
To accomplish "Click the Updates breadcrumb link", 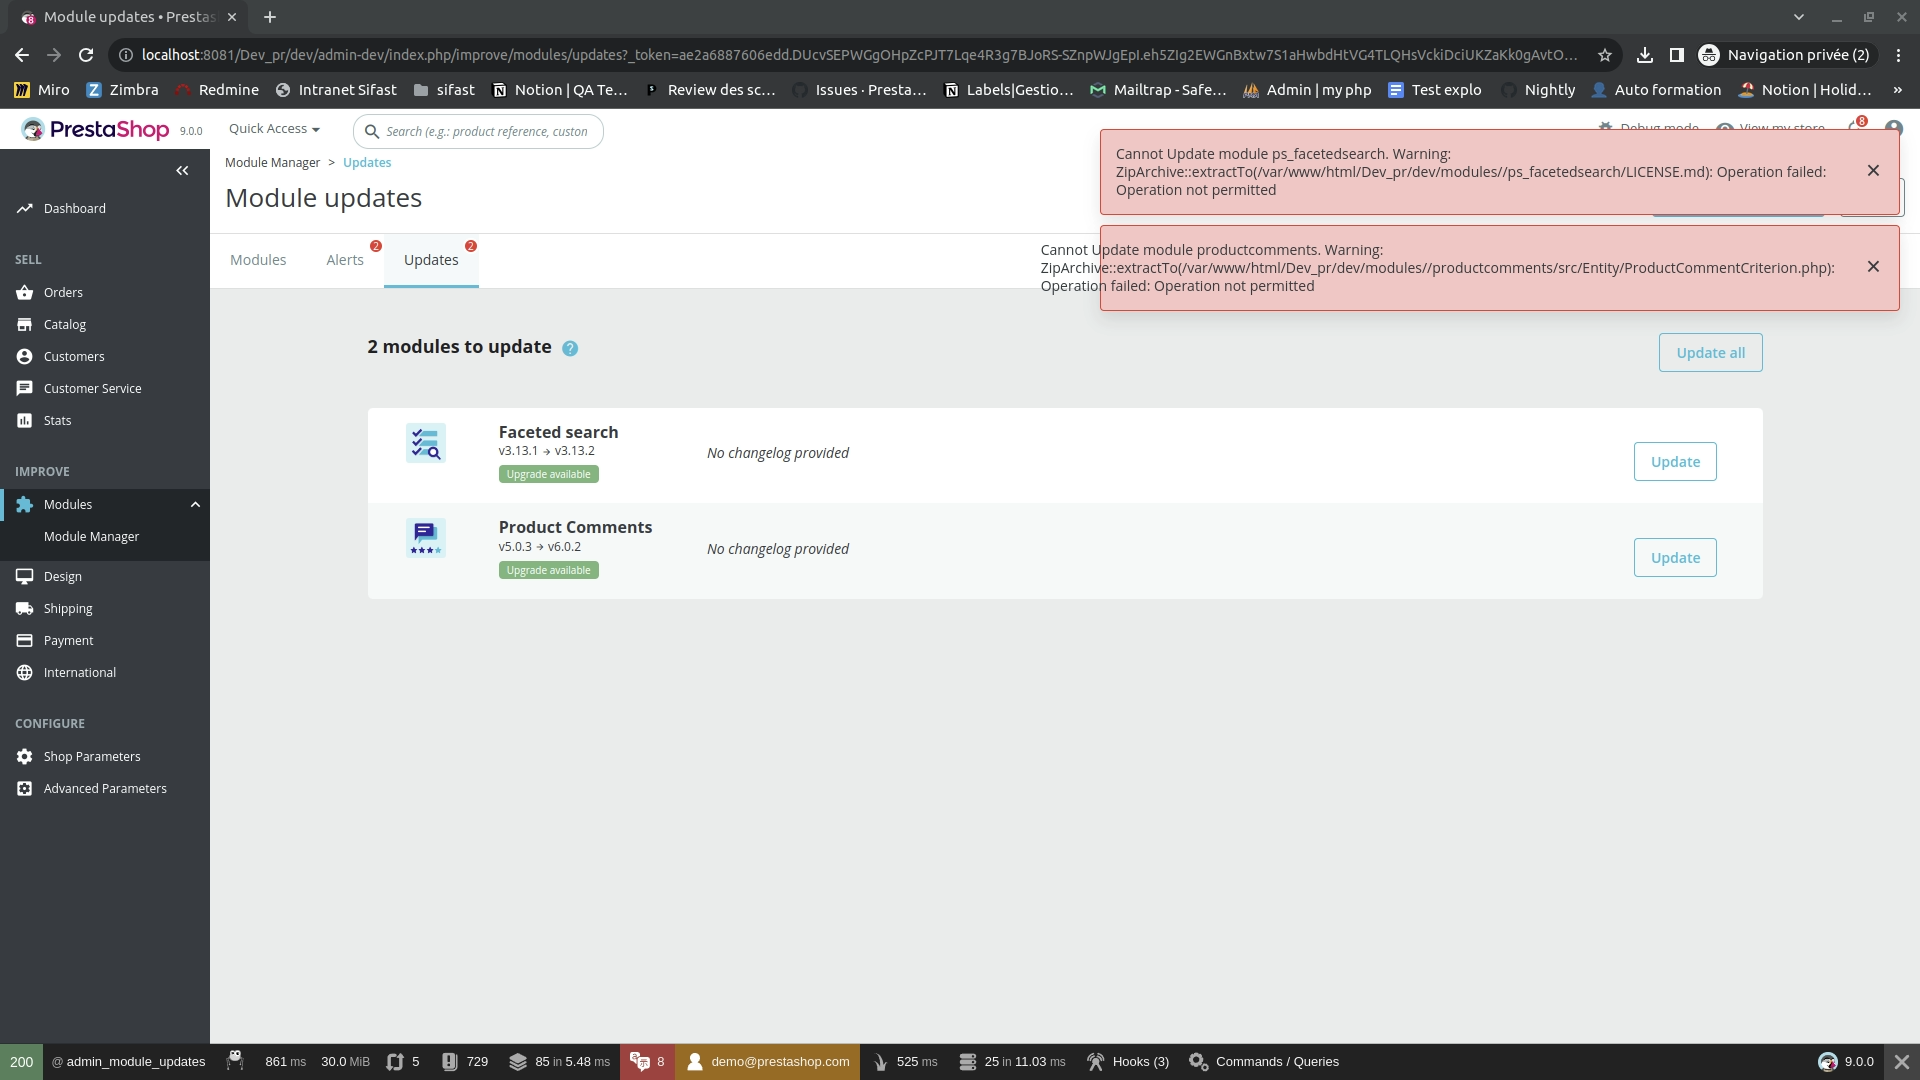I will (367, 163).
